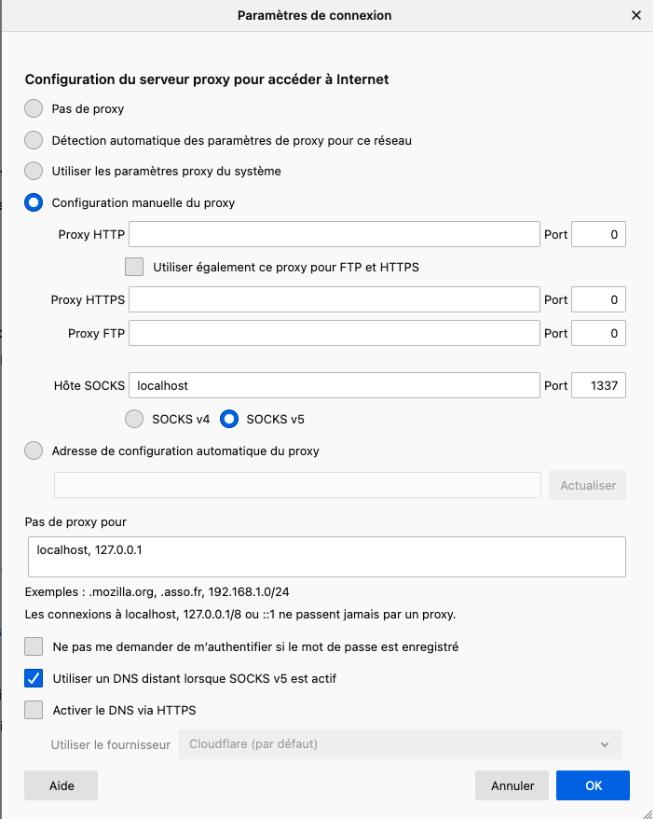This screenshot has height=819, width=653.
Task: Click the "Configuration du serveur proxy" heading
Action: click(x=207, y=79)
